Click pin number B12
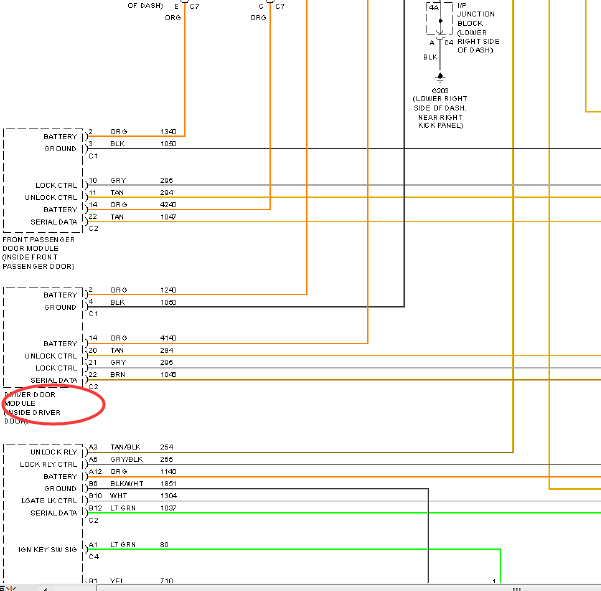 coord(95,508)
